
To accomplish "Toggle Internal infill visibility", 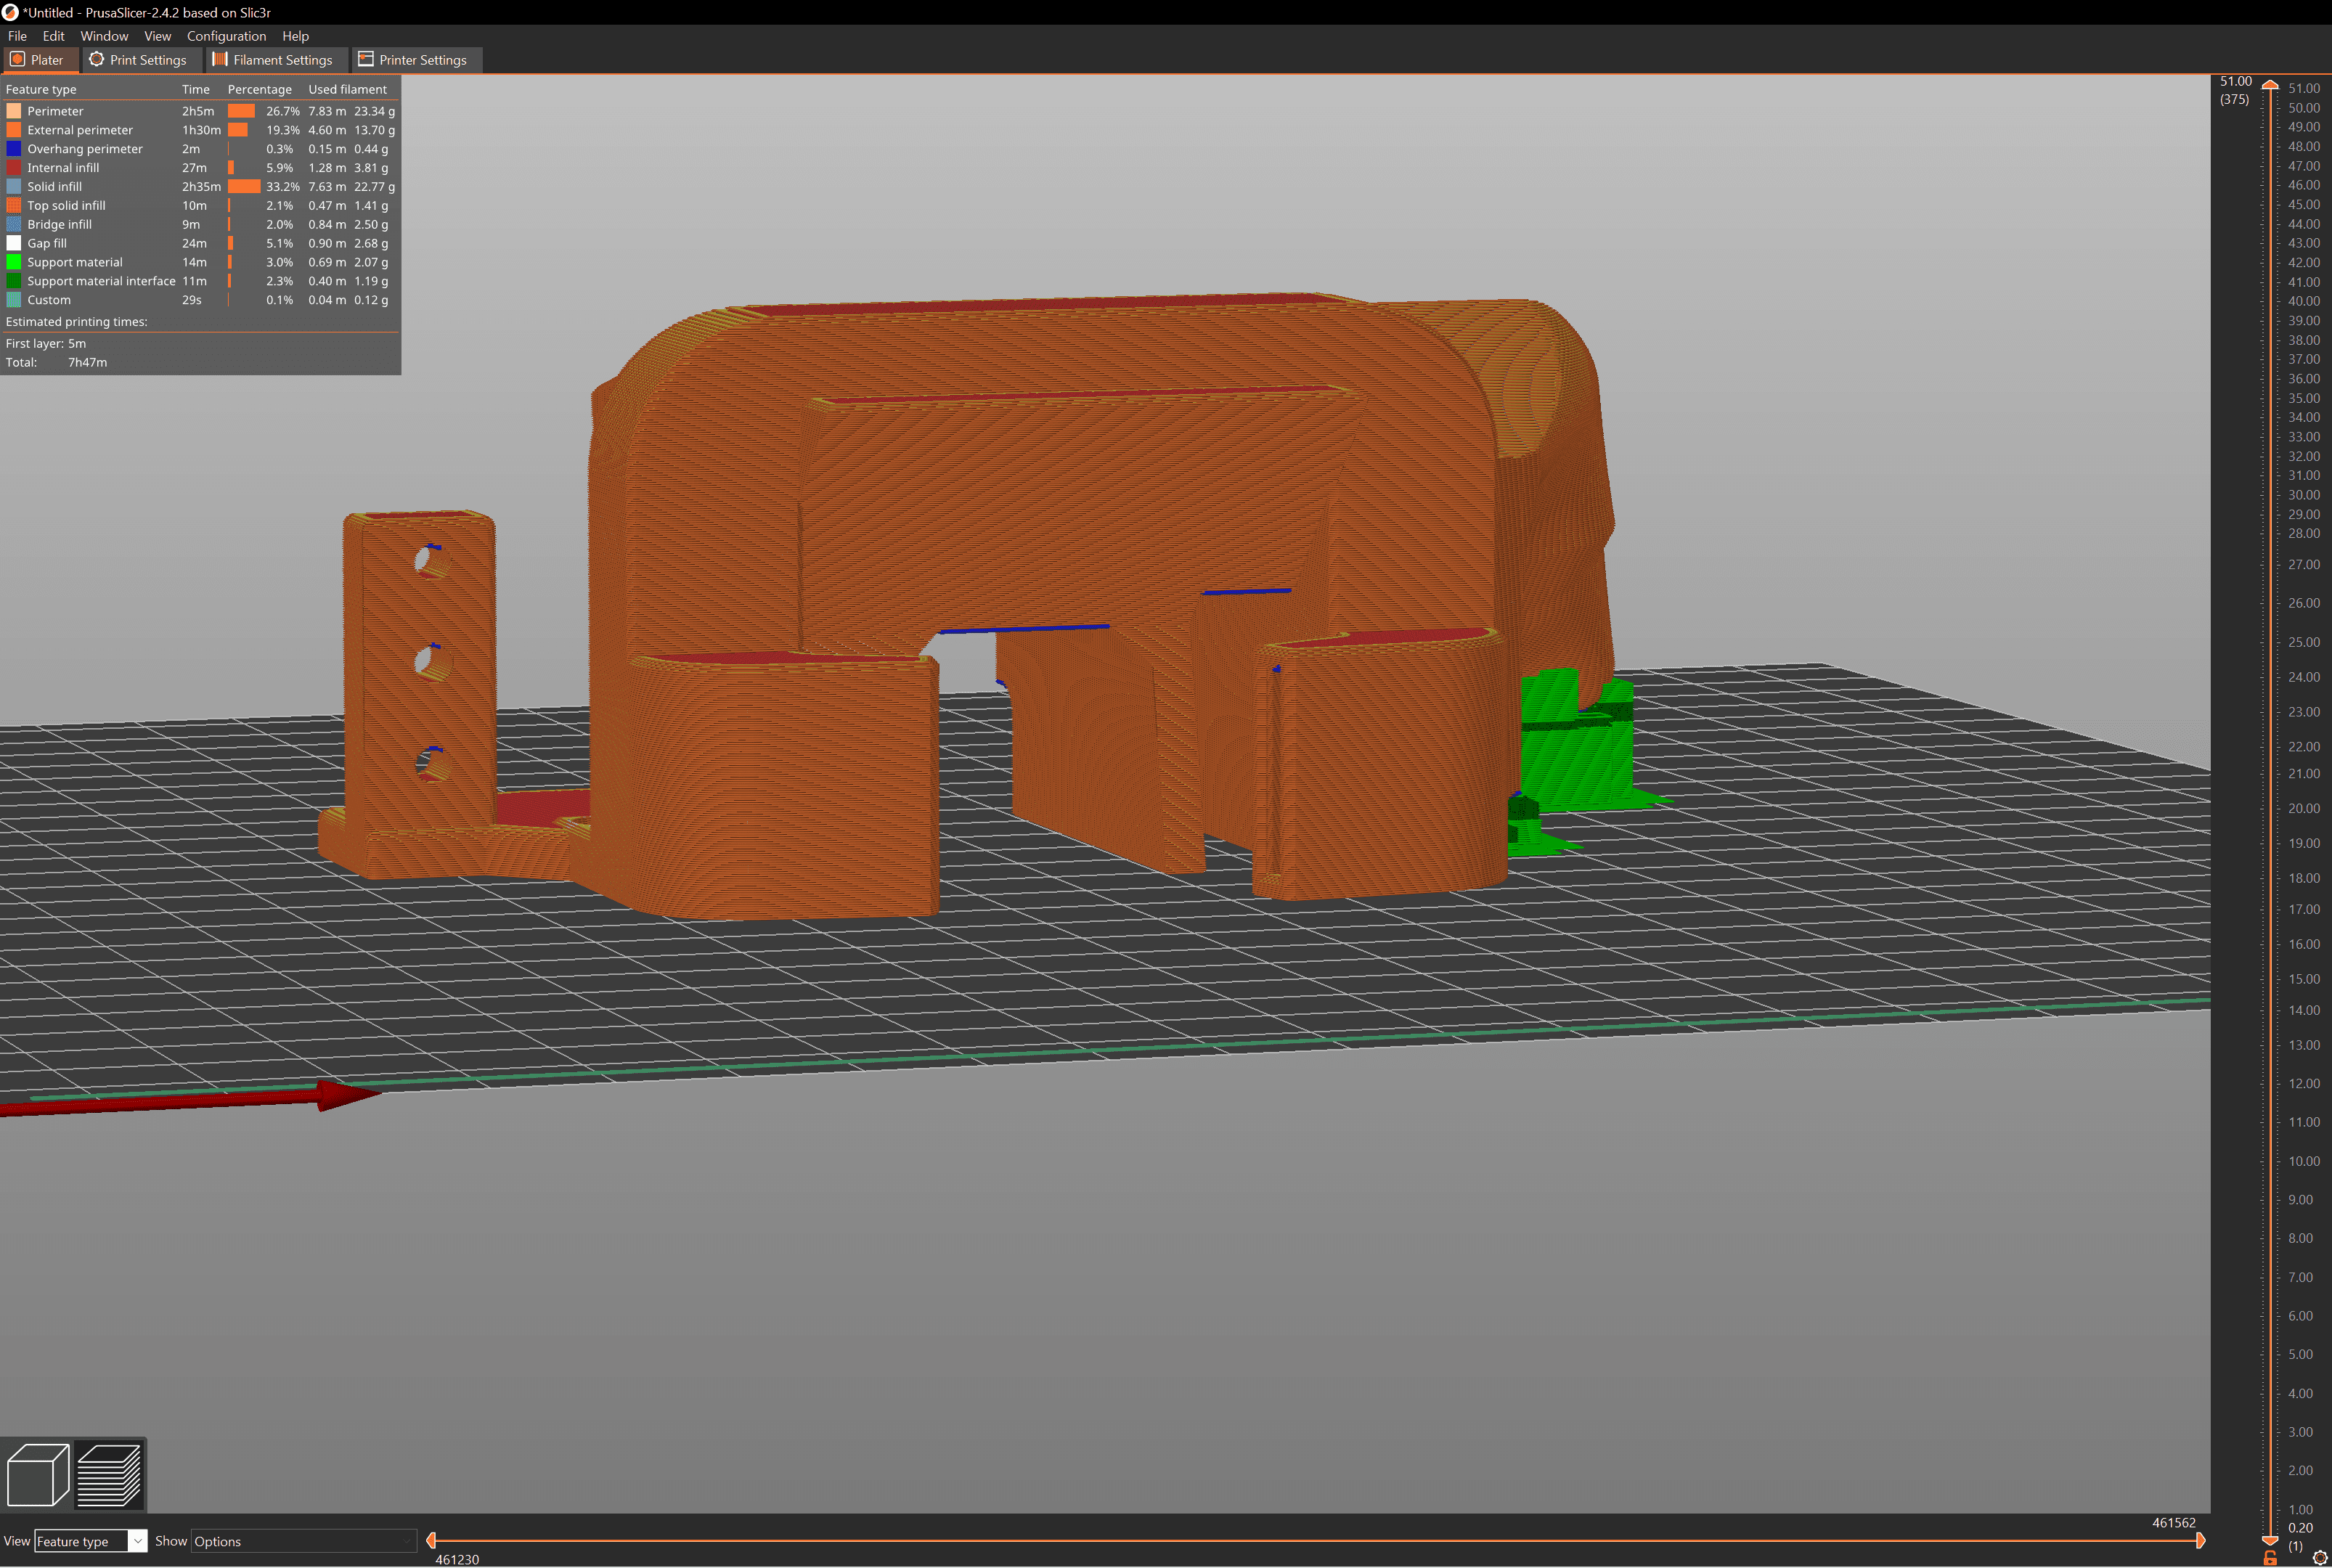I will pos(200,168).
